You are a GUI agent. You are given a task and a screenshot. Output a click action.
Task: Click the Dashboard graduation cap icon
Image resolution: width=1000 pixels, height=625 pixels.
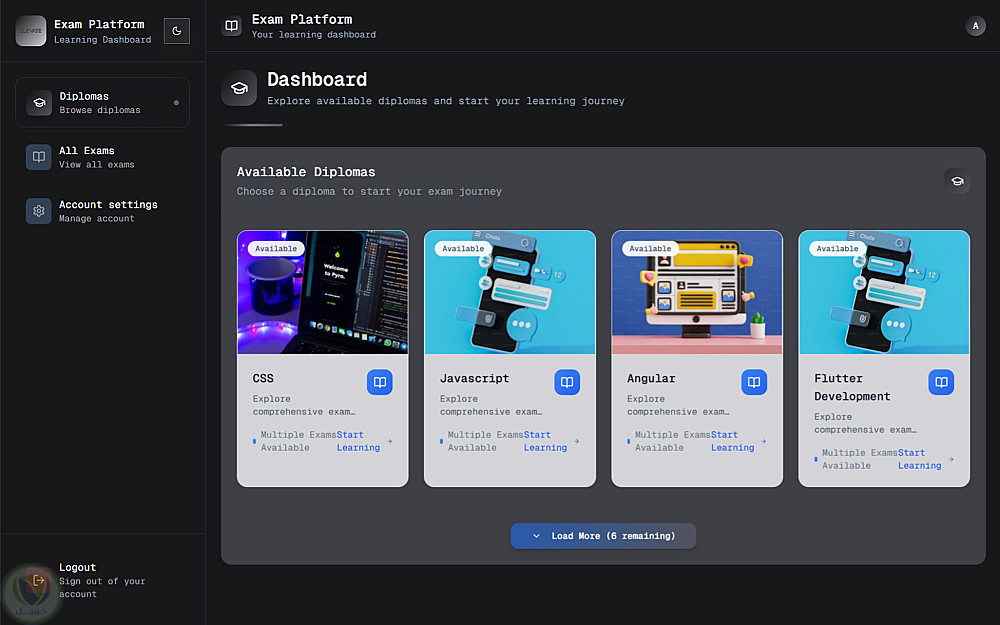click(x=239, y=88)
